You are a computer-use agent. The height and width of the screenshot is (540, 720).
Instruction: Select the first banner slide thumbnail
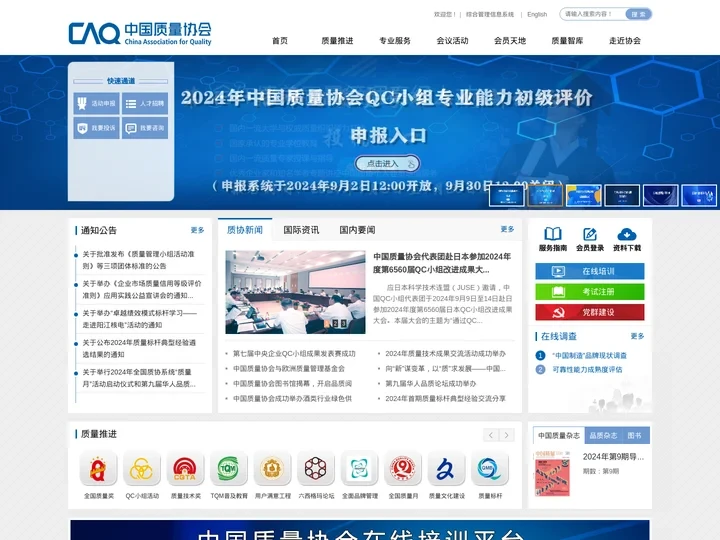click(506, 195)
